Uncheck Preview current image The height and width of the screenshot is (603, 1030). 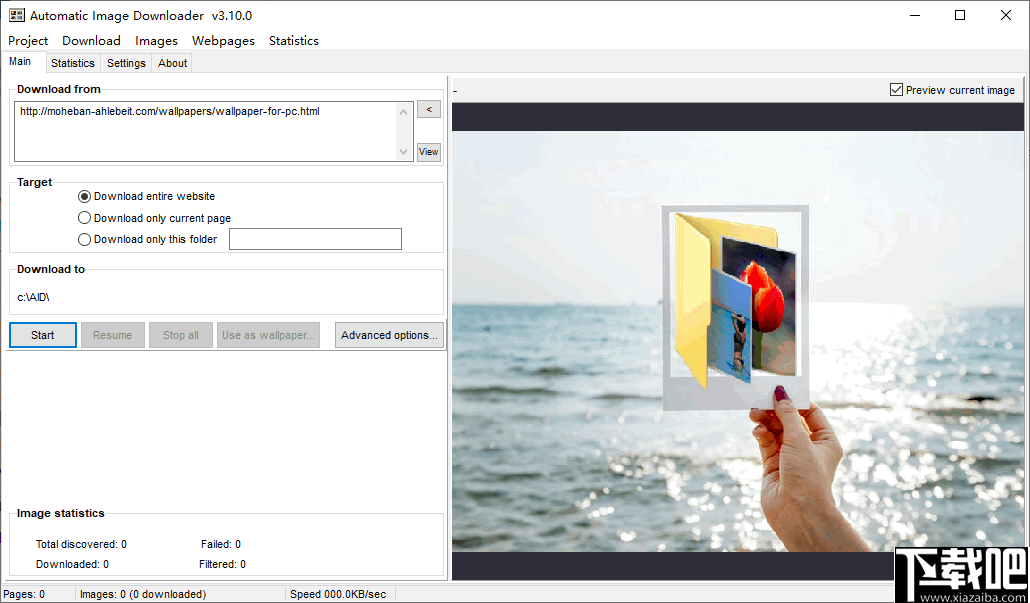tap(896, 89)
